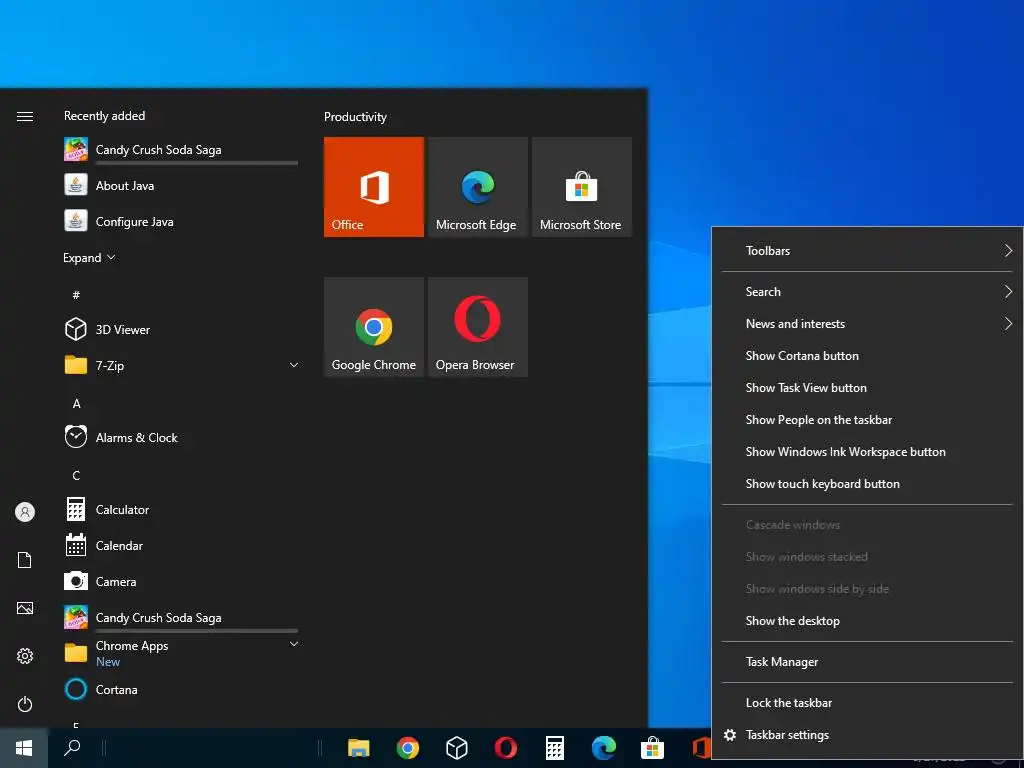This screenshot has width=1024, height=768.
Task: Open Pictures icon in Start sidebar
Action: (25, 608)
